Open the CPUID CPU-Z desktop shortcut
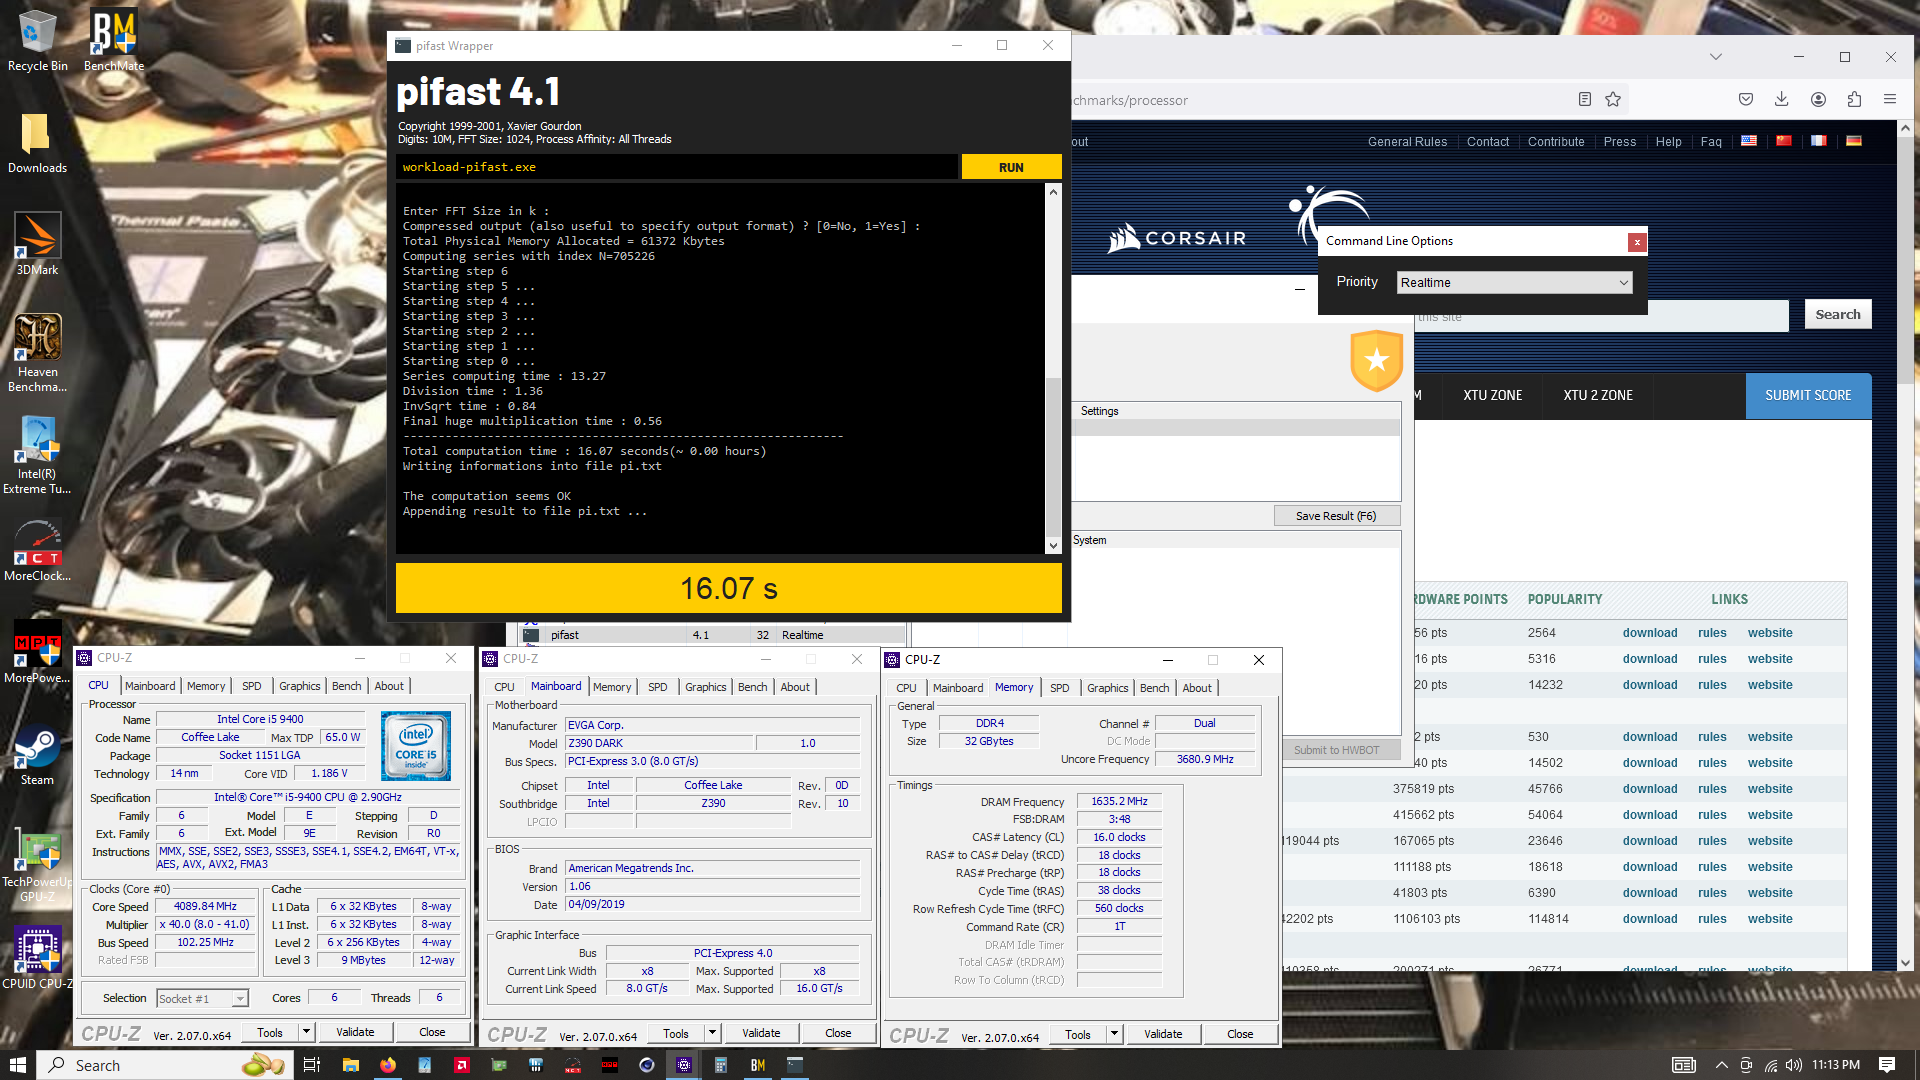Viewport: 1920px width, 1080px height. [x=37, y=958]
